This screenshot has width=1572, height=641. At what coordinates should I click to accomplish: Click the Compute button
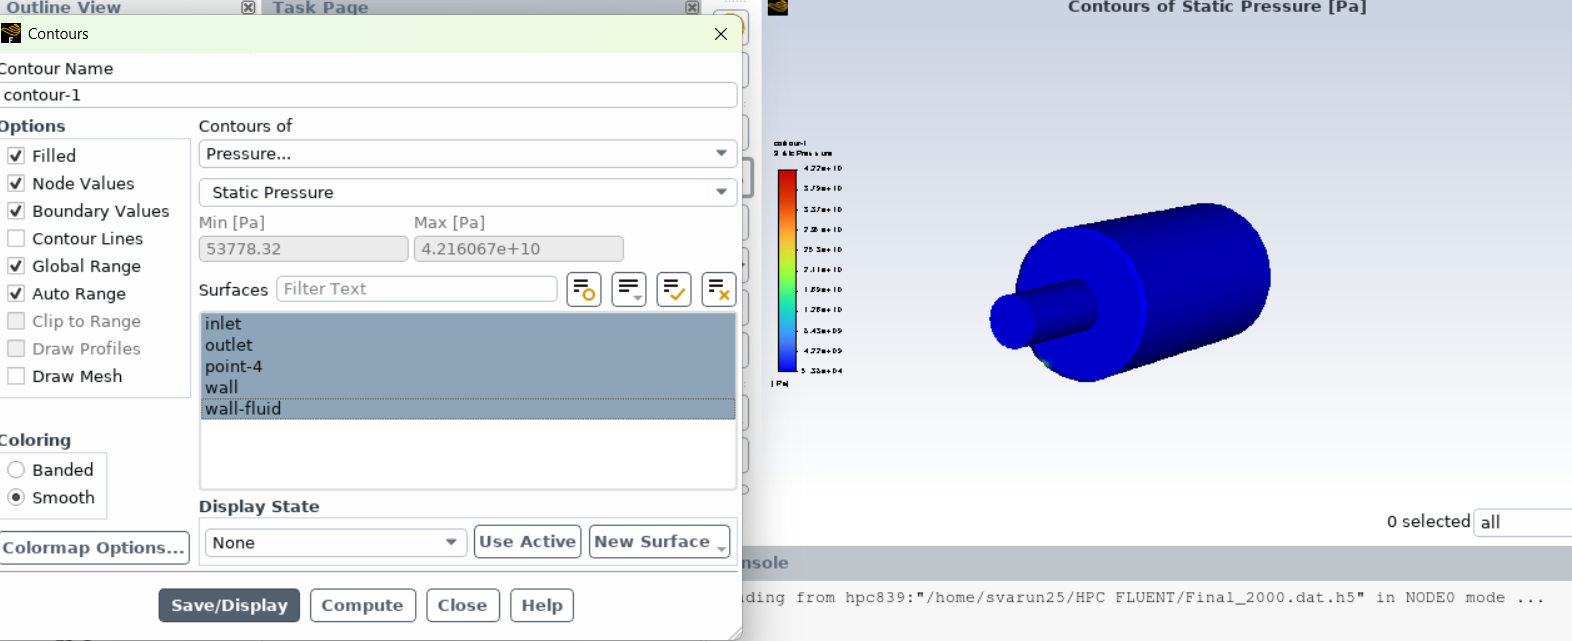pyautogui.click(x=362, y=605)
